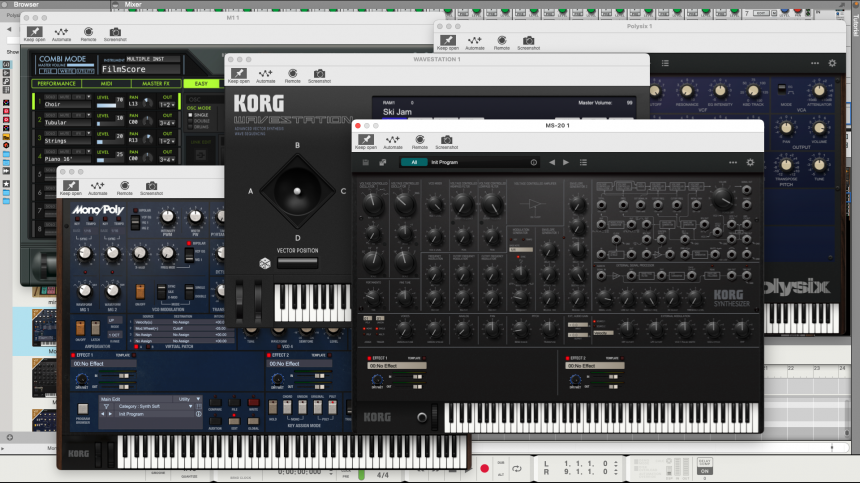Open Utility dropdown in Mono/Poly
860x483 pixels.
pyautogui.click(x=189, y=399)
